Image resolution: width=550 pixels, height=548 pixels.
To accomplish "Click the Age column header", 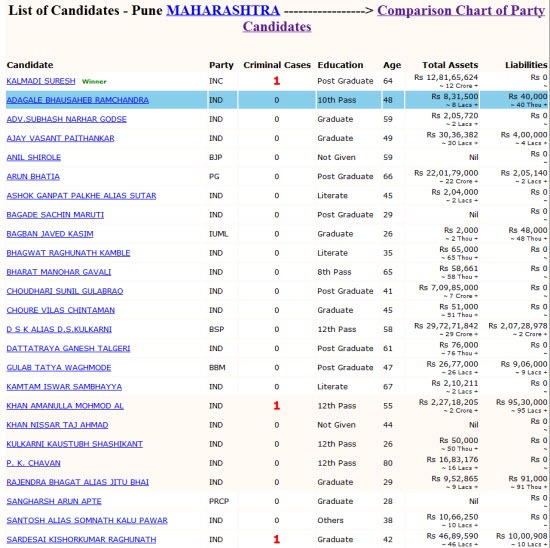I will pyautogui.click(x=392, y=65).
